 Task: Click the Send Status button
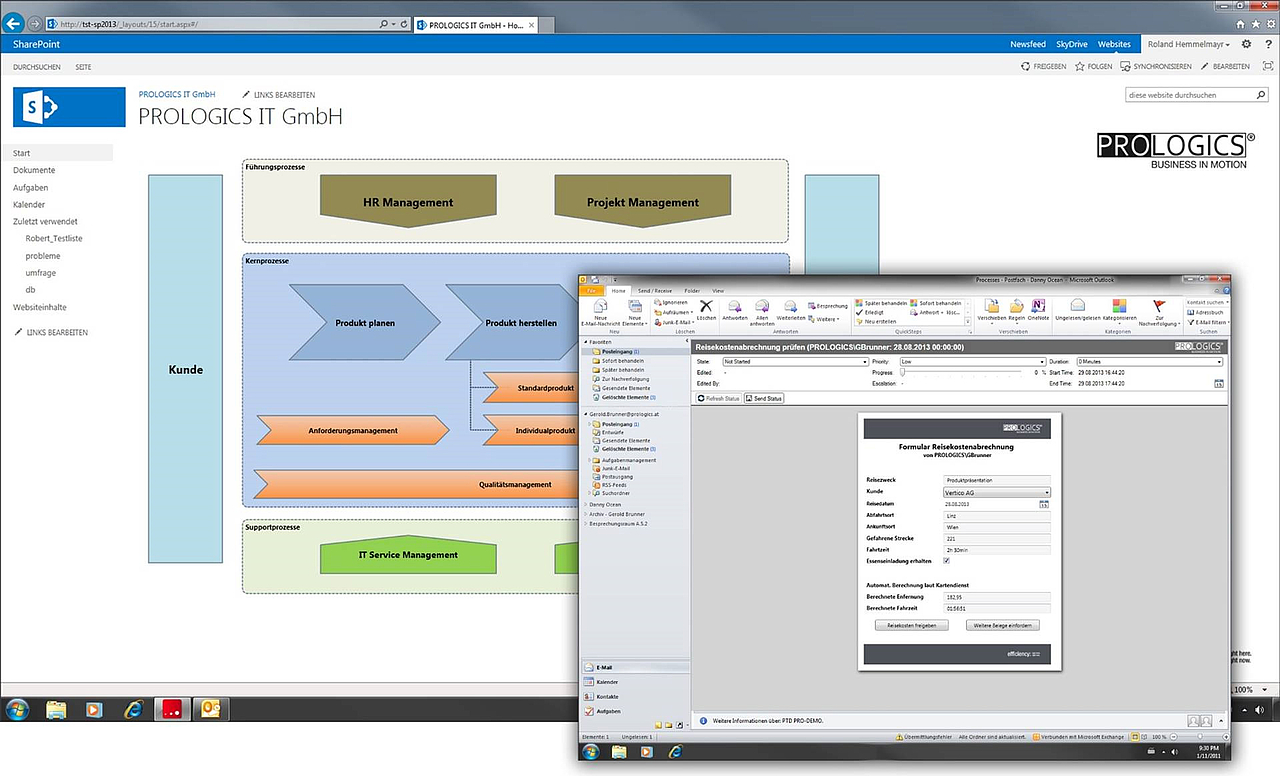[764, 399]
